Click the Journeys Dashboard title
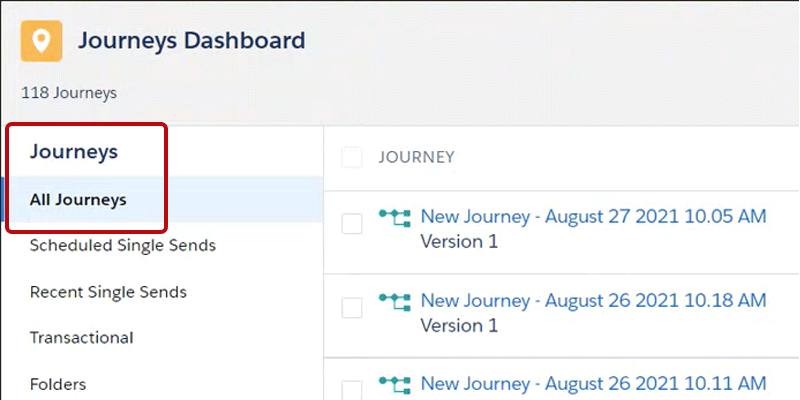The width and height of the screenshot is (800, 400). pos(191,41)
